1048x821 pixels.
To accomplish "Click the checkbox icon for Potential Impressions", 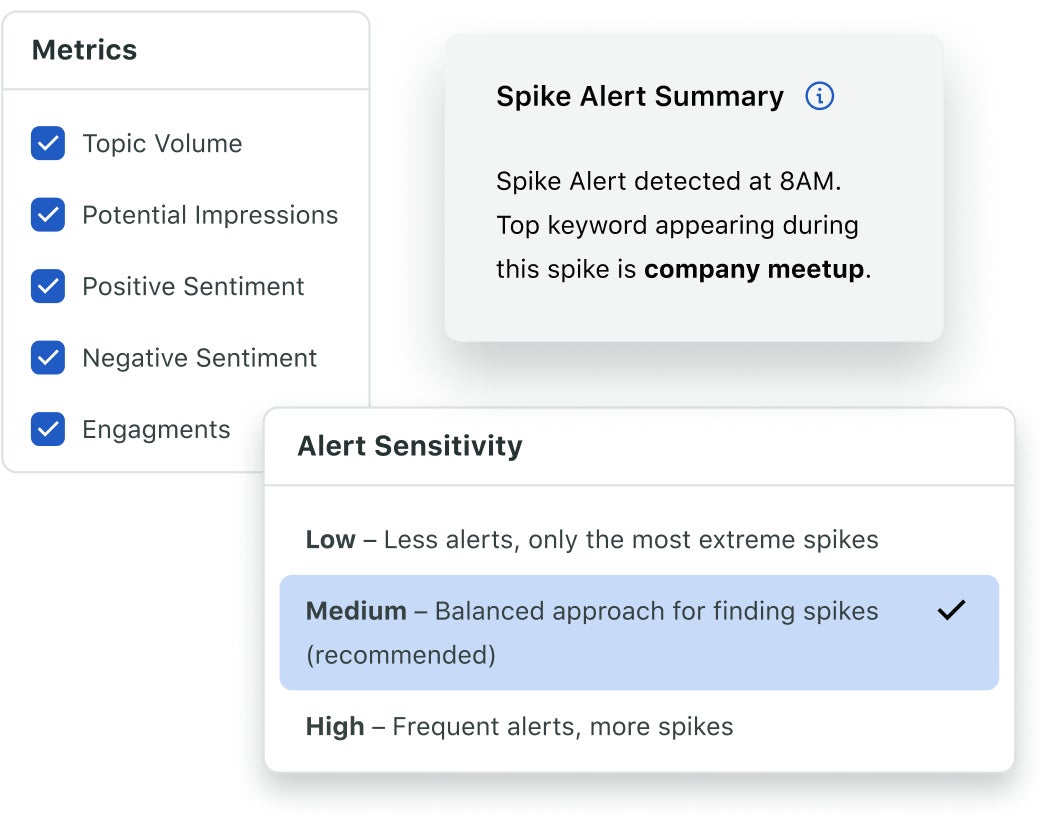I will tap(47, 215).
